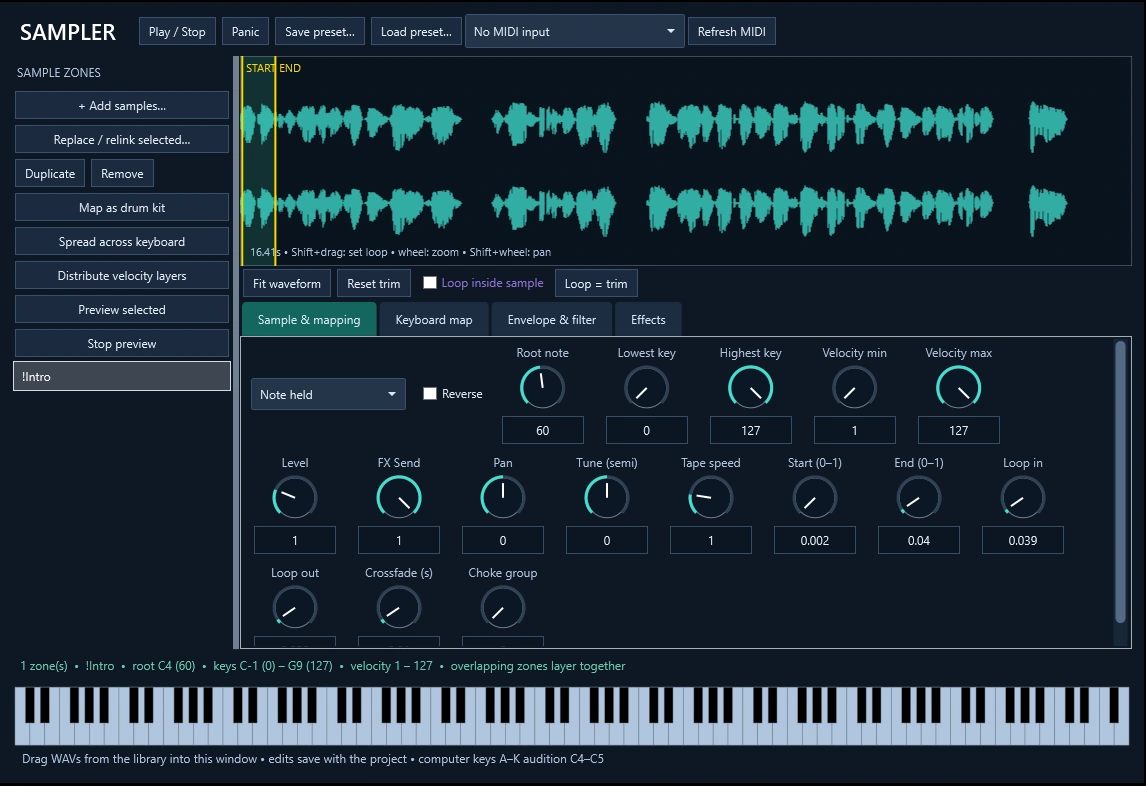Click the Velocity min knob
Image resolution: width=1146 pixels, height=786 pixels.
click(854, 388)
